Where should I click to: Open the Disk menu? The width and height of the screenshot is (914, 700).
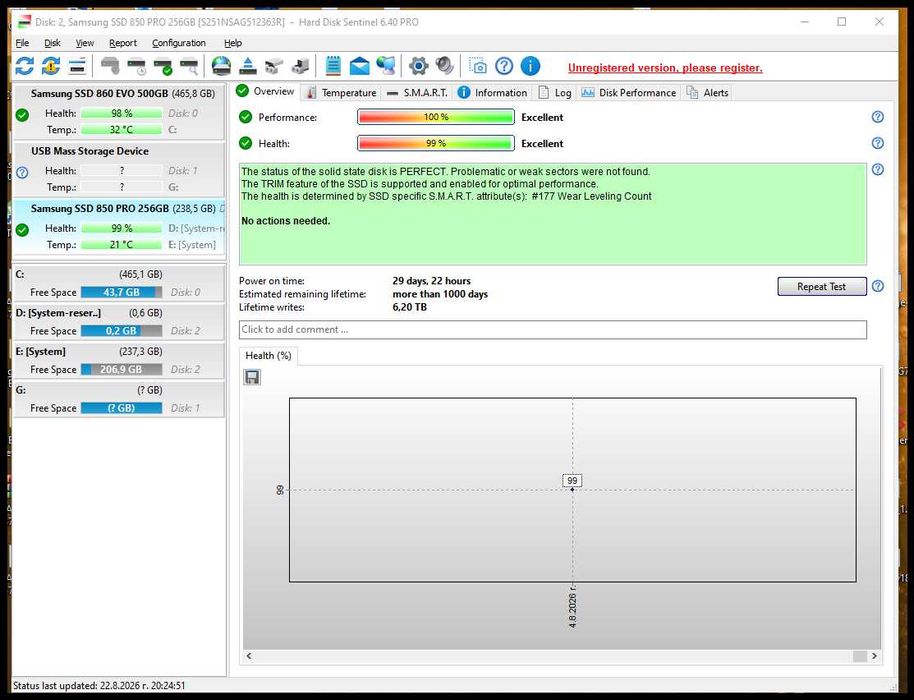[x=52, y=43]
